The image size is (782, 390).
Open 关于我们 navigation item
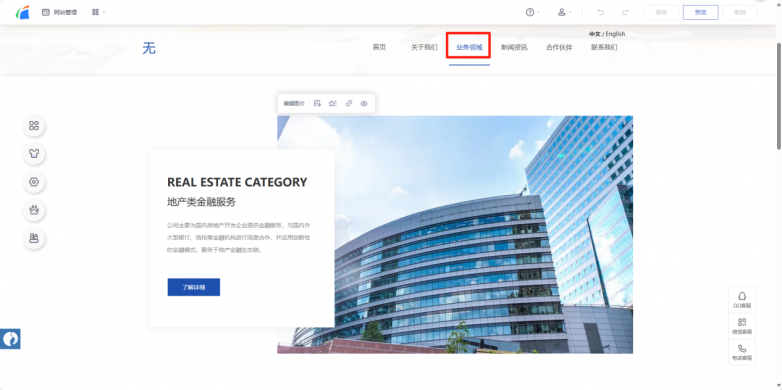pyautogui.click(x=424, y=47)
